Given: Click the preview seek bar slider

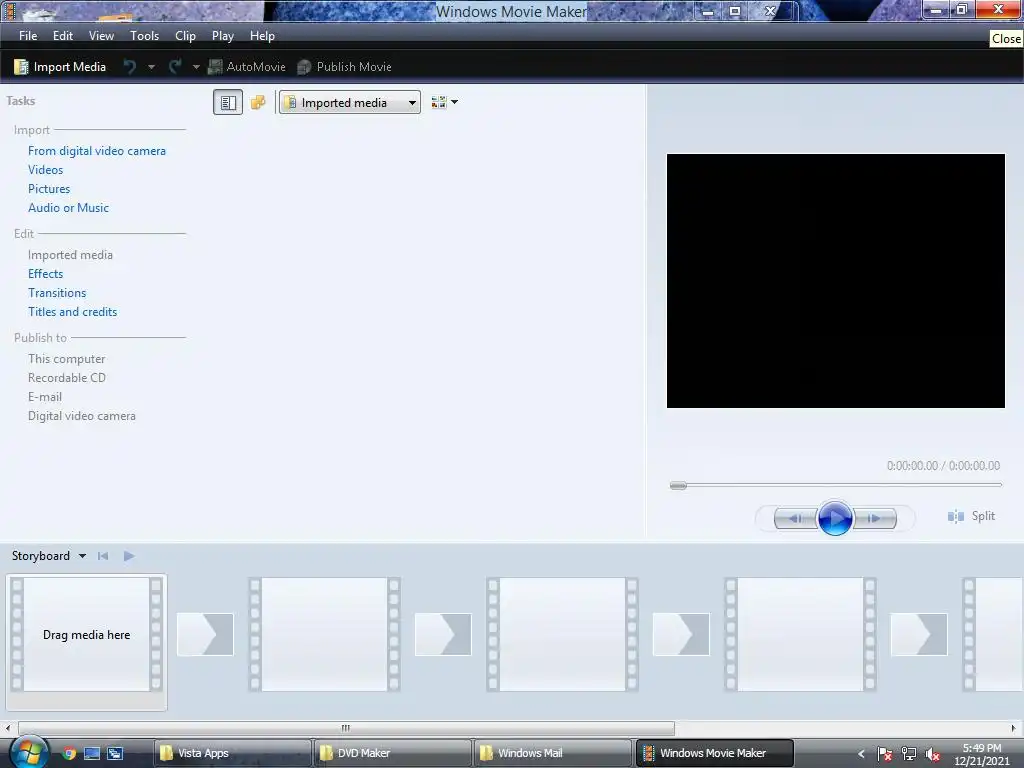Looking at the screenshot, I should pyautogui.click(x=679, y=485).
